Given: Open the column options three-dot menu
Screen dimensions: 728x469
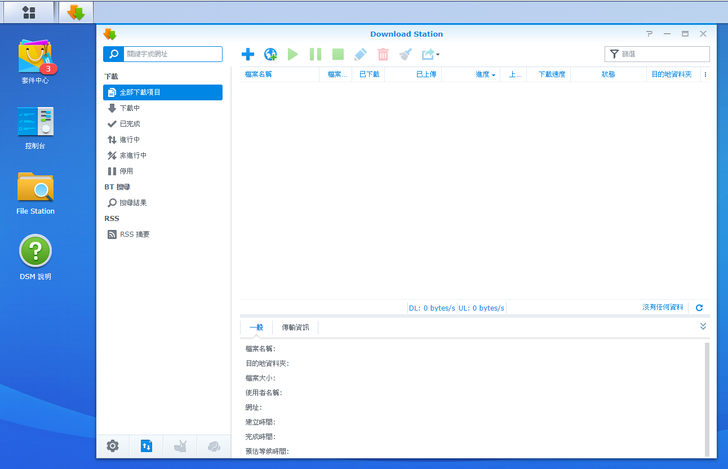Looking at the screenshot, I should click(705, 74).
